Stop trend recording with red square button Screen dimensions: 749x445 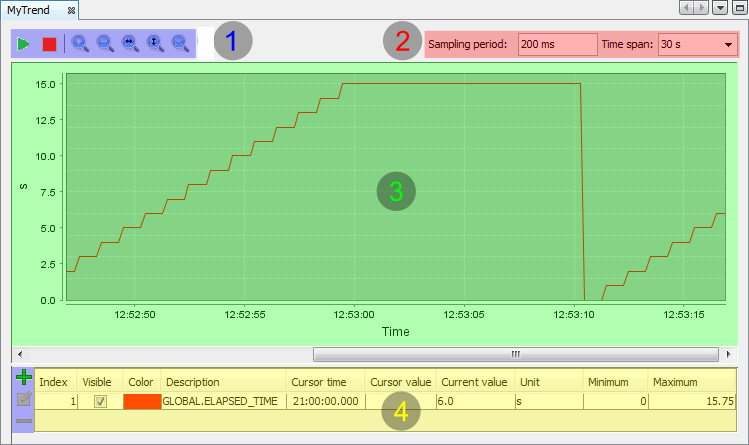[49, 44]
